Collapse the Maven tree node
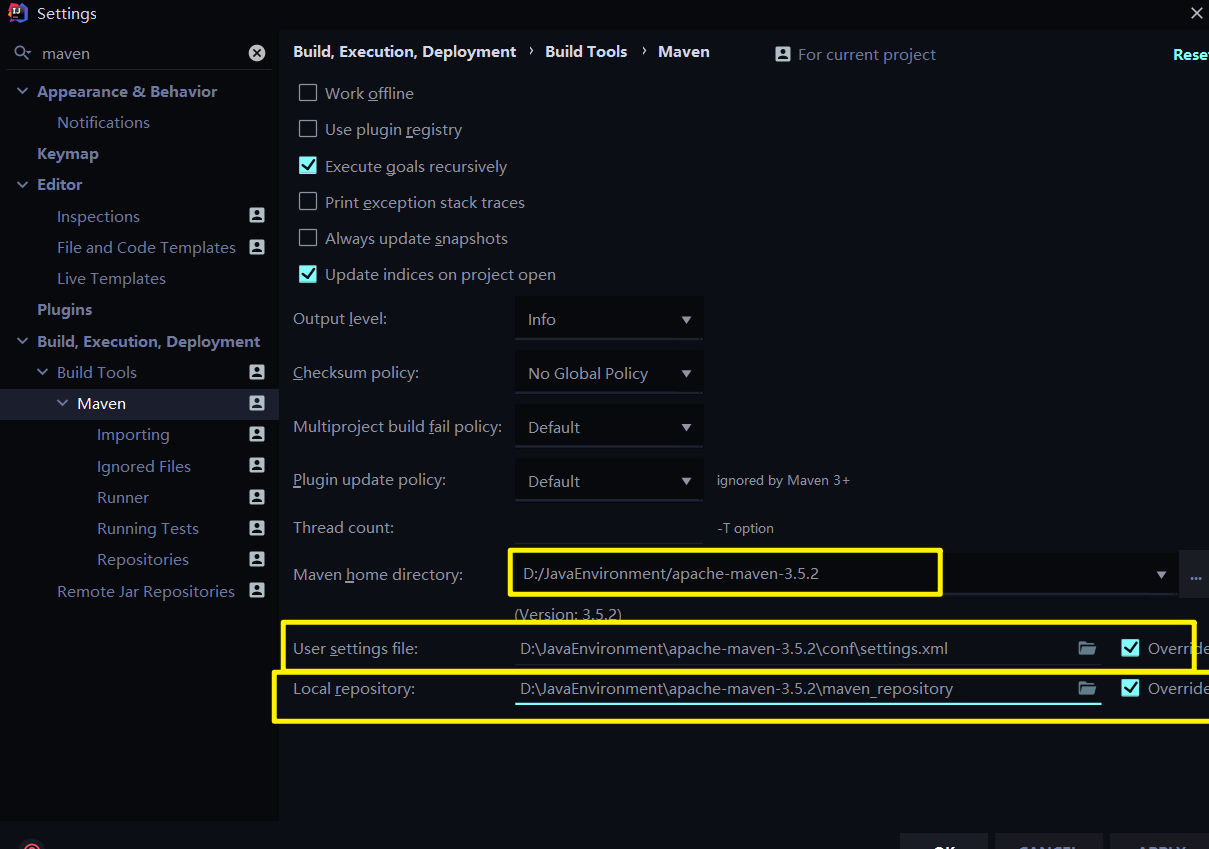Image resolution: width=1209 pixels, height=849 pixels. (x=62, y=403)
